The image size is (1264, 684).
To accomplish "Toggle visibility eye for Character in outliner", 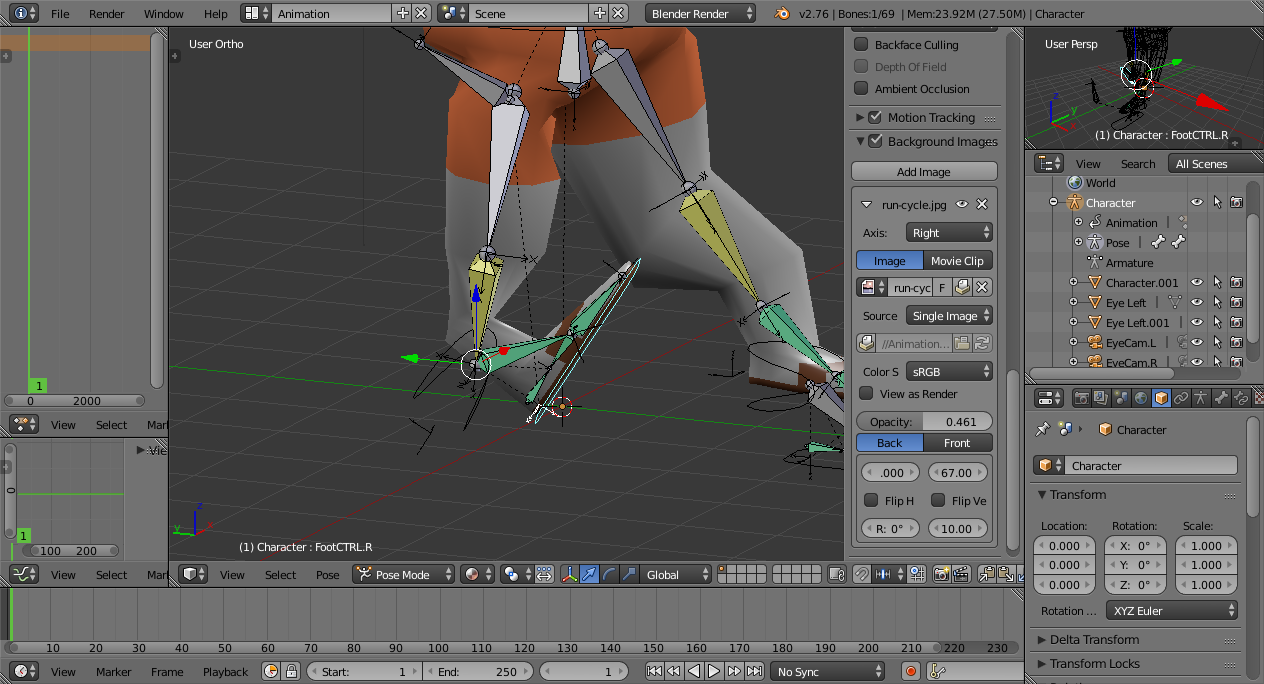I will point(1196,202).
